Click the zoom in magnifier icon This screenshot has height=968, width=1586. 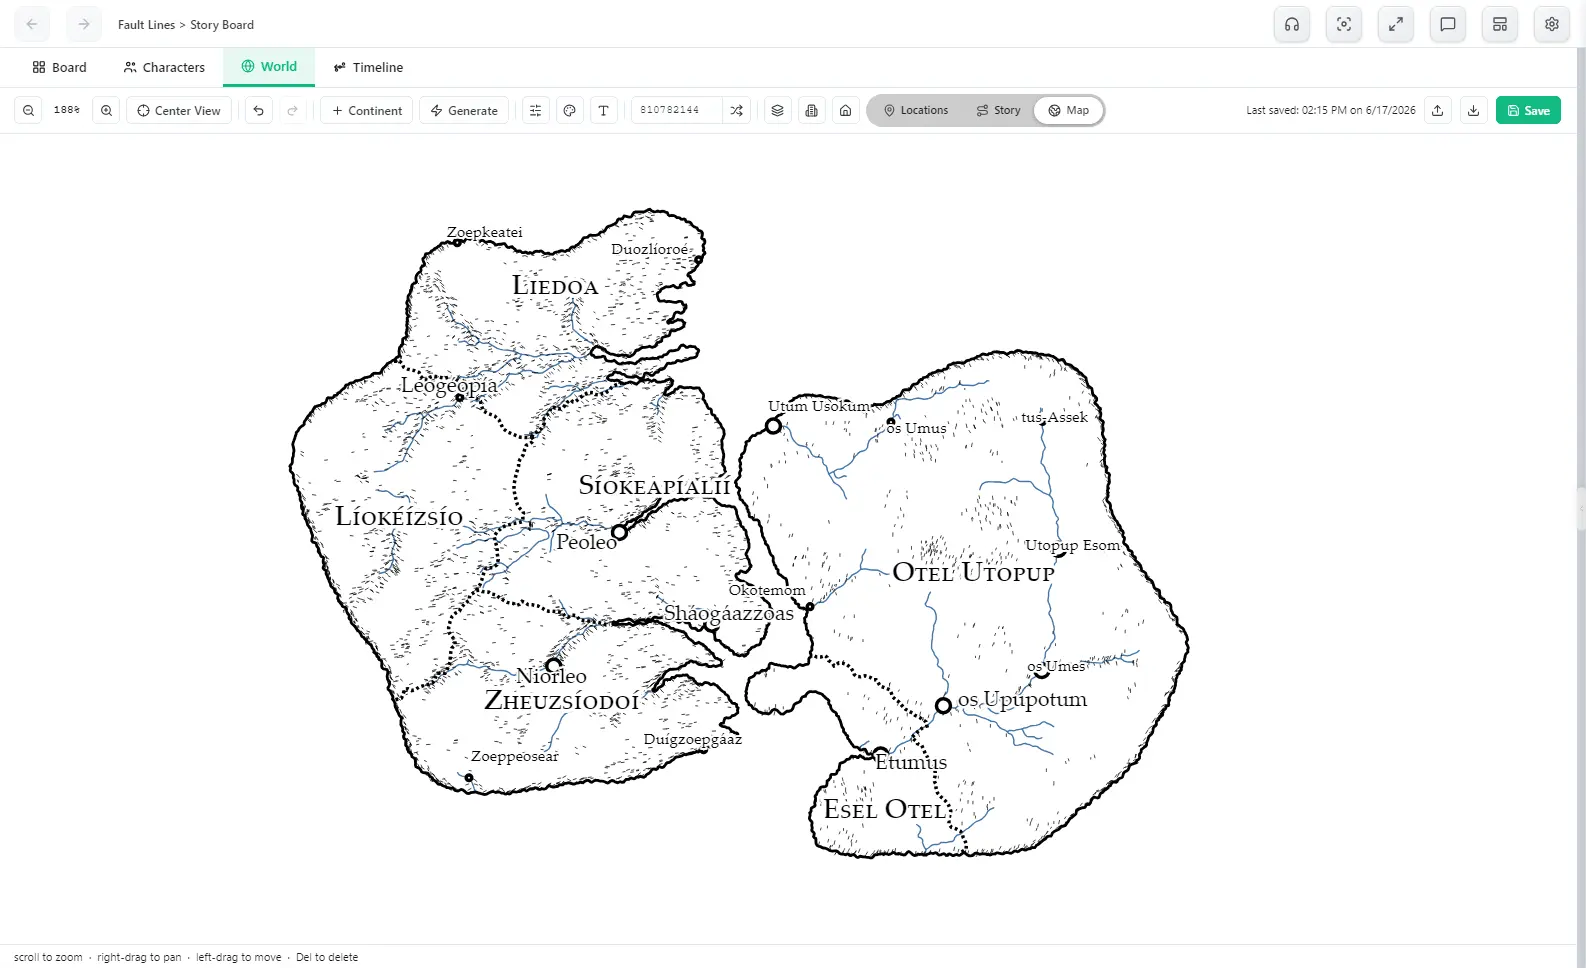pyautogui.click(x=106, y=111)
